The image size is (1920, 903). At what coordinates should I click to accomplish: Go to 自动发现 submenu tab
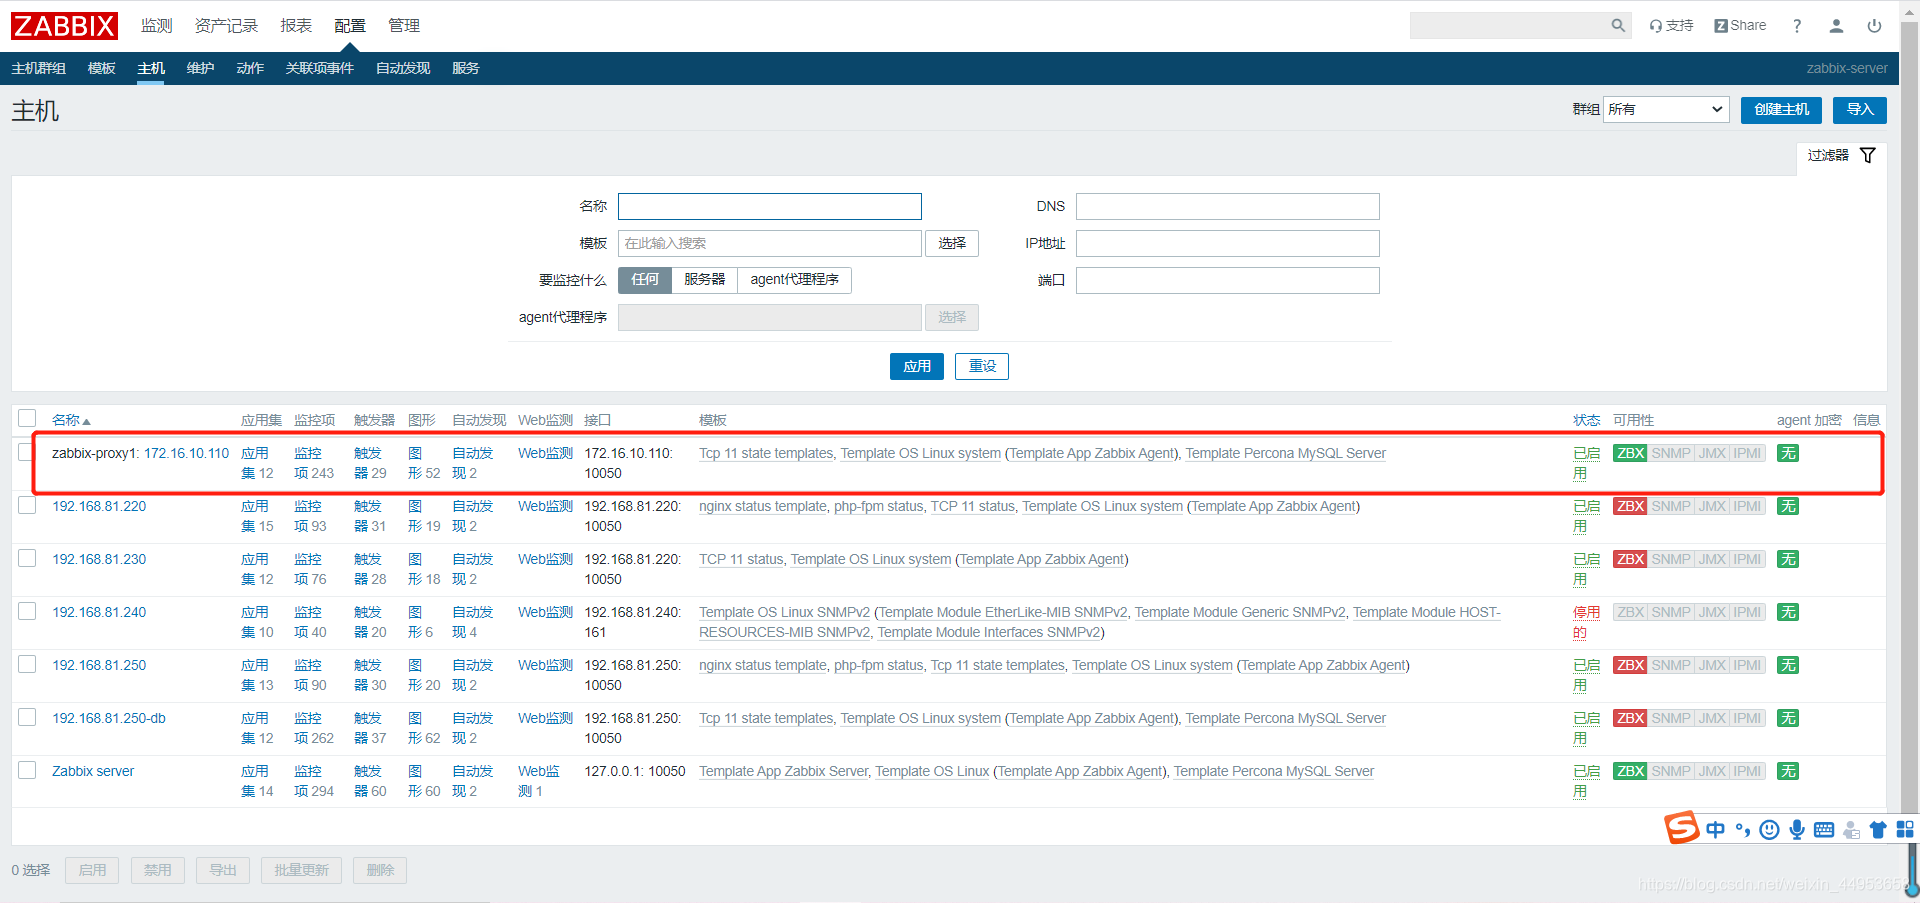point(403,68)
